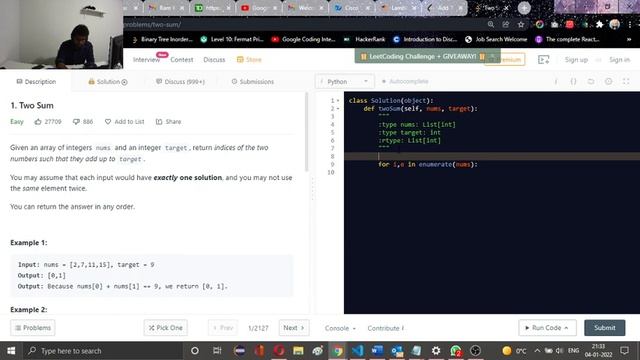640x360 pixels.
Task: Open the Discuss nav item
Action: [x=214, y=60]
